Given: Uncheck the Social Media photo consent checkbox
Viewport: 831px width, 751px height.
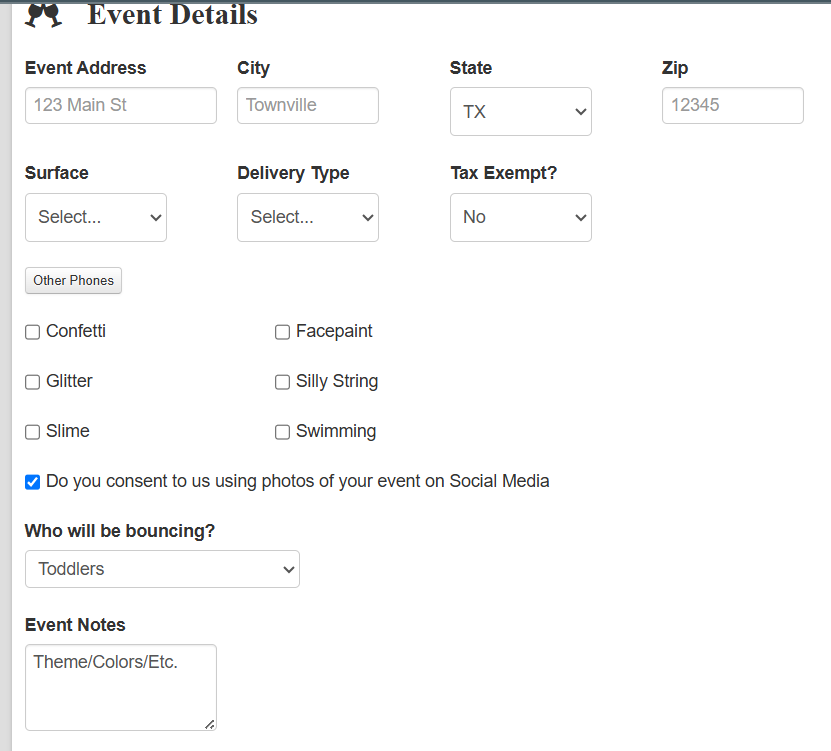Looking at the screenshot, I should tap(33, 482).
